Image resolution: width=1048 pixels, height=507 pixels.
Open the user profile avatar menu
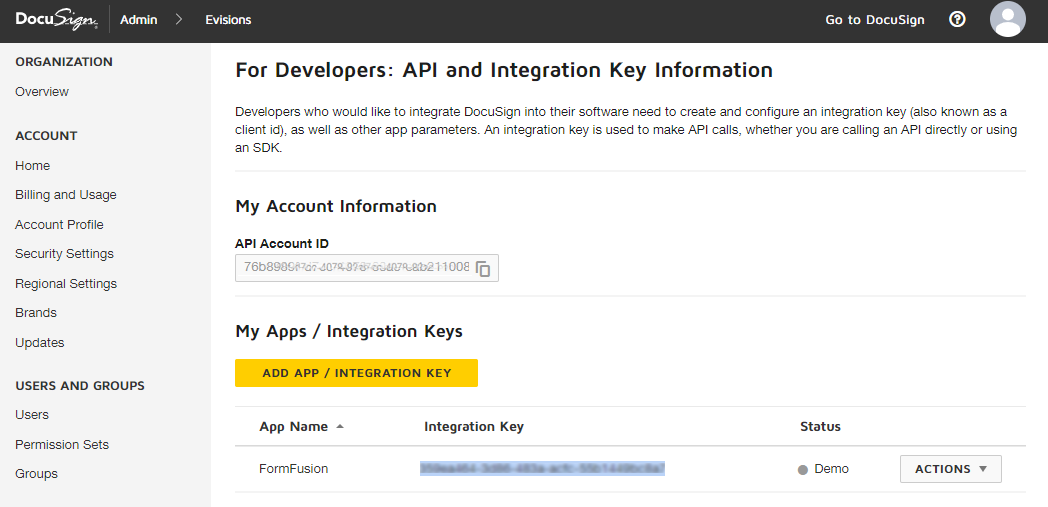point(1007,20)
